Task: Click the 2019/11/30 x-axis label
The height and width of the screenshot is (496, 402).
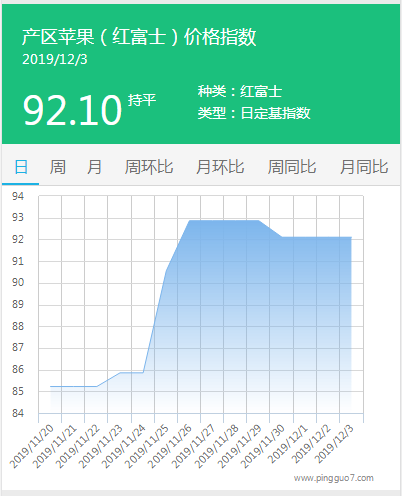Action: tap(263, 446)
